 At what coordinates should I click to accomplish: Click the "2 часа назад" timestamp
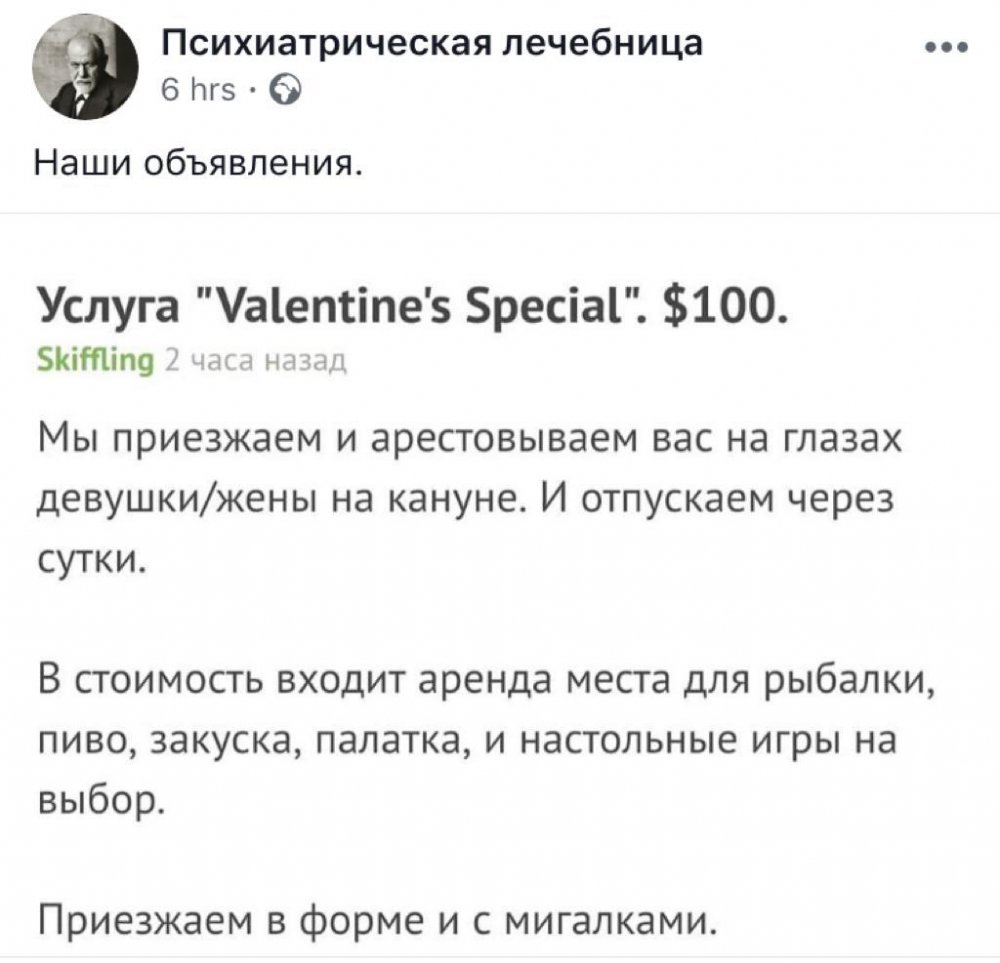[256, 361]
